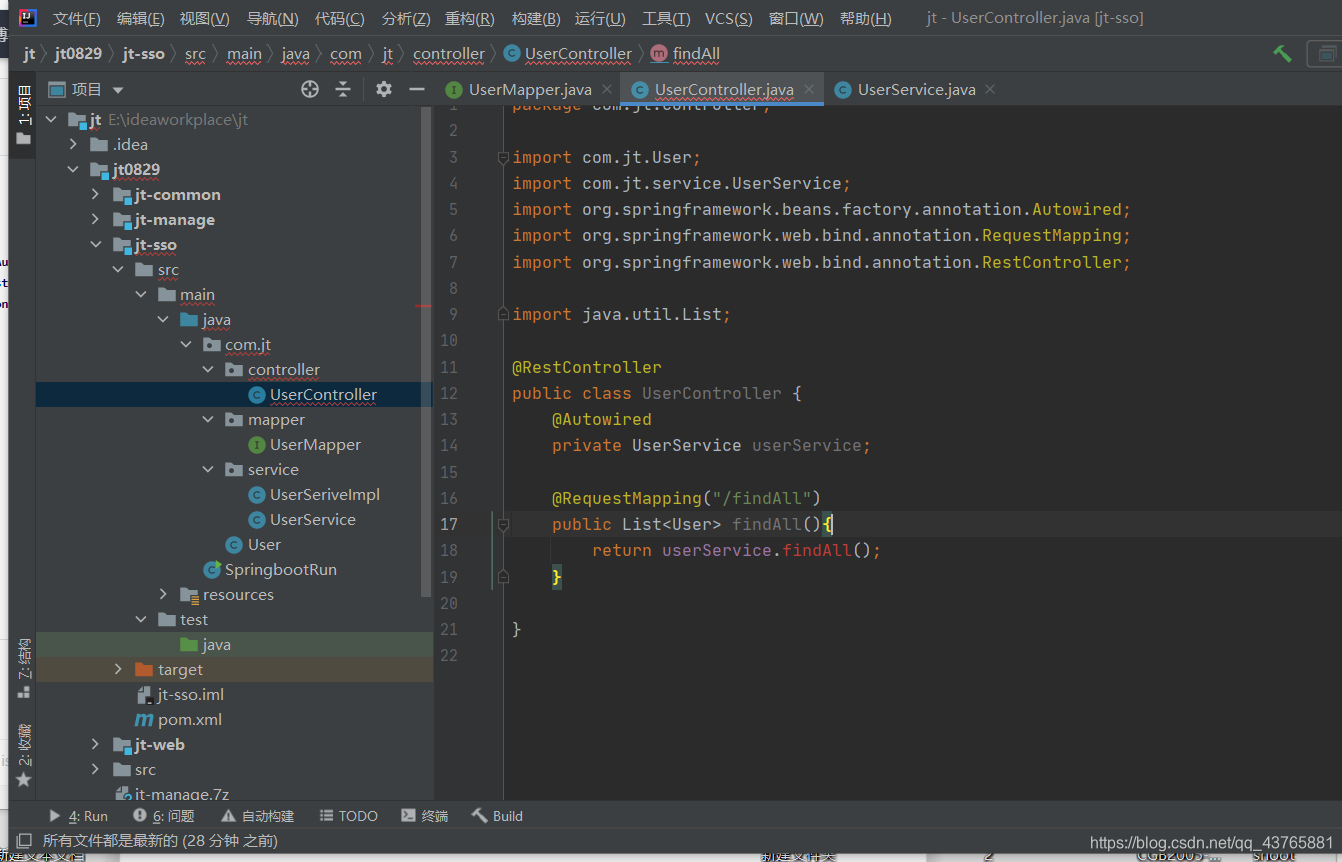Image resolution: width=1342 pixels, height=862 pixels.
Task: Open the 自动构建 tool window
Action: click(257, 816)
